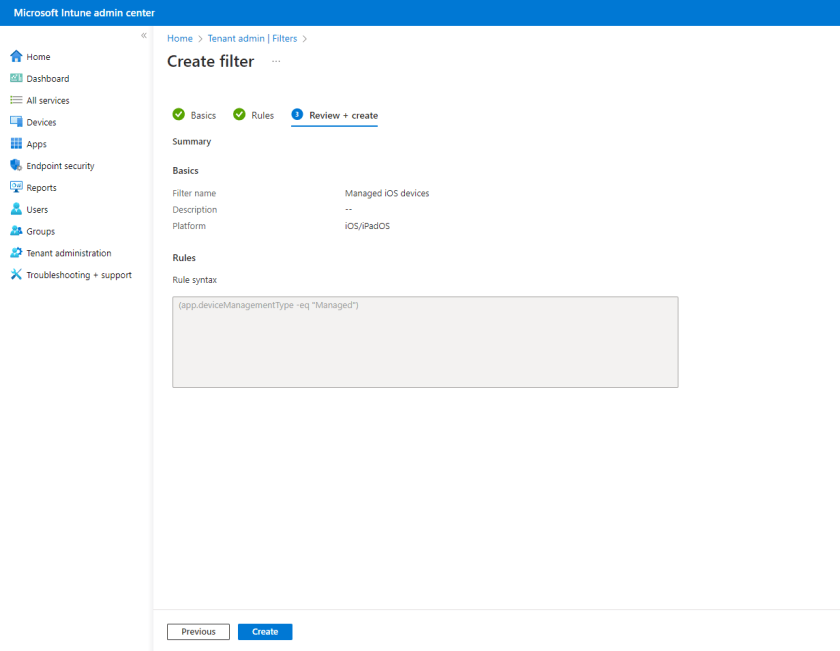Open Troubleshooting + support in the sidebar
Viewport: 840px width, 651px height.
point(79,275)
